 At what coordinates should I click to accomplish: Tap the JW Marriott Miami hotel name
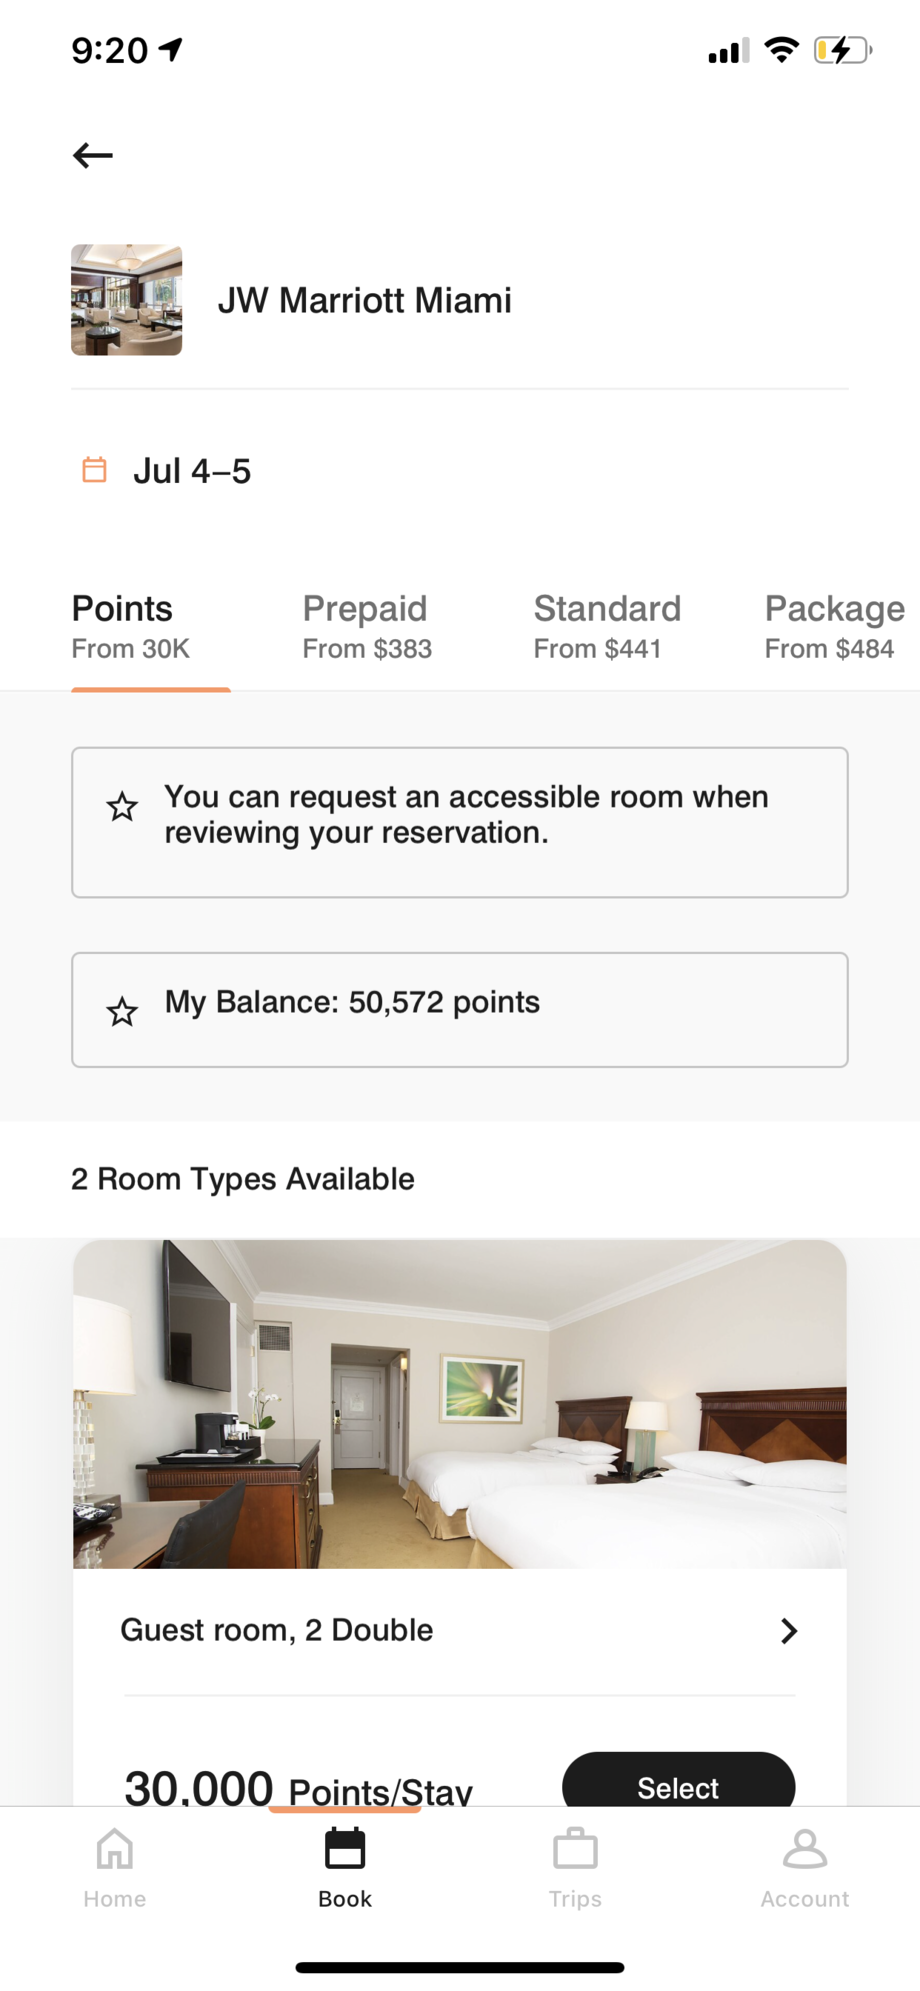pyautogui.click(x=365, y=300)
